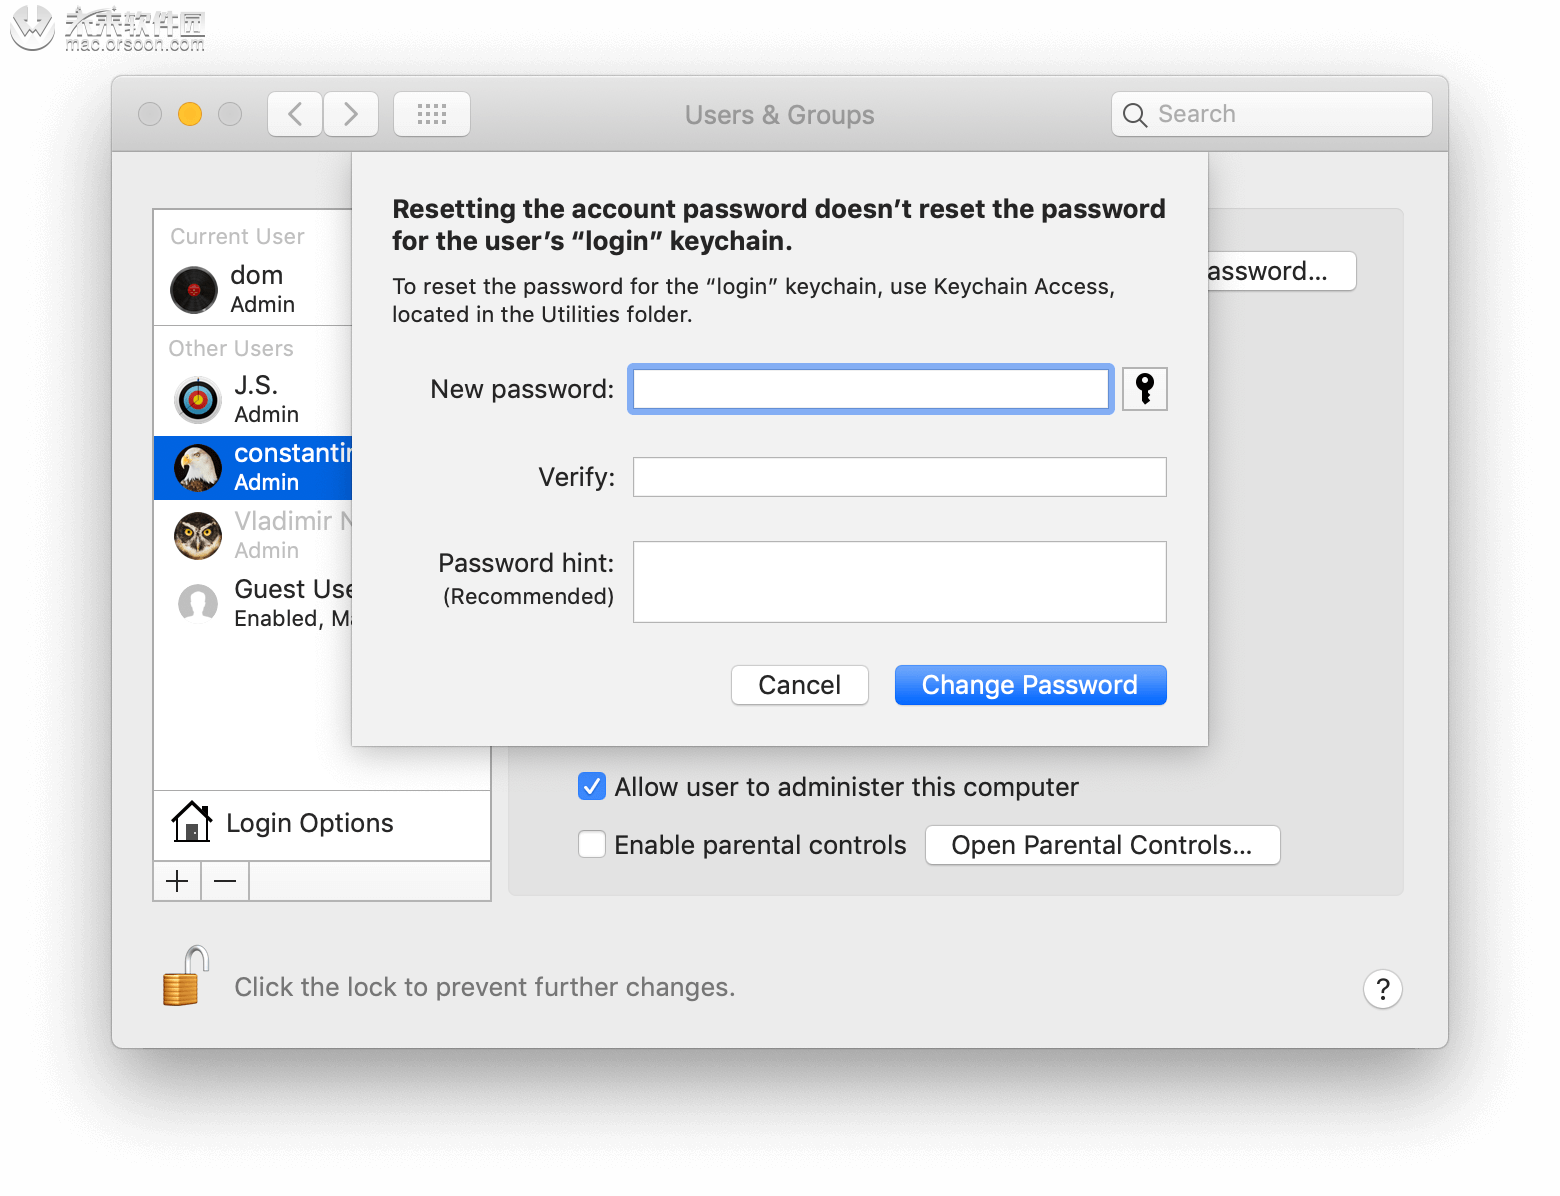1560x1196 pixels.
Task: Click the search magnifier icon
Action: coord(1134,115)
